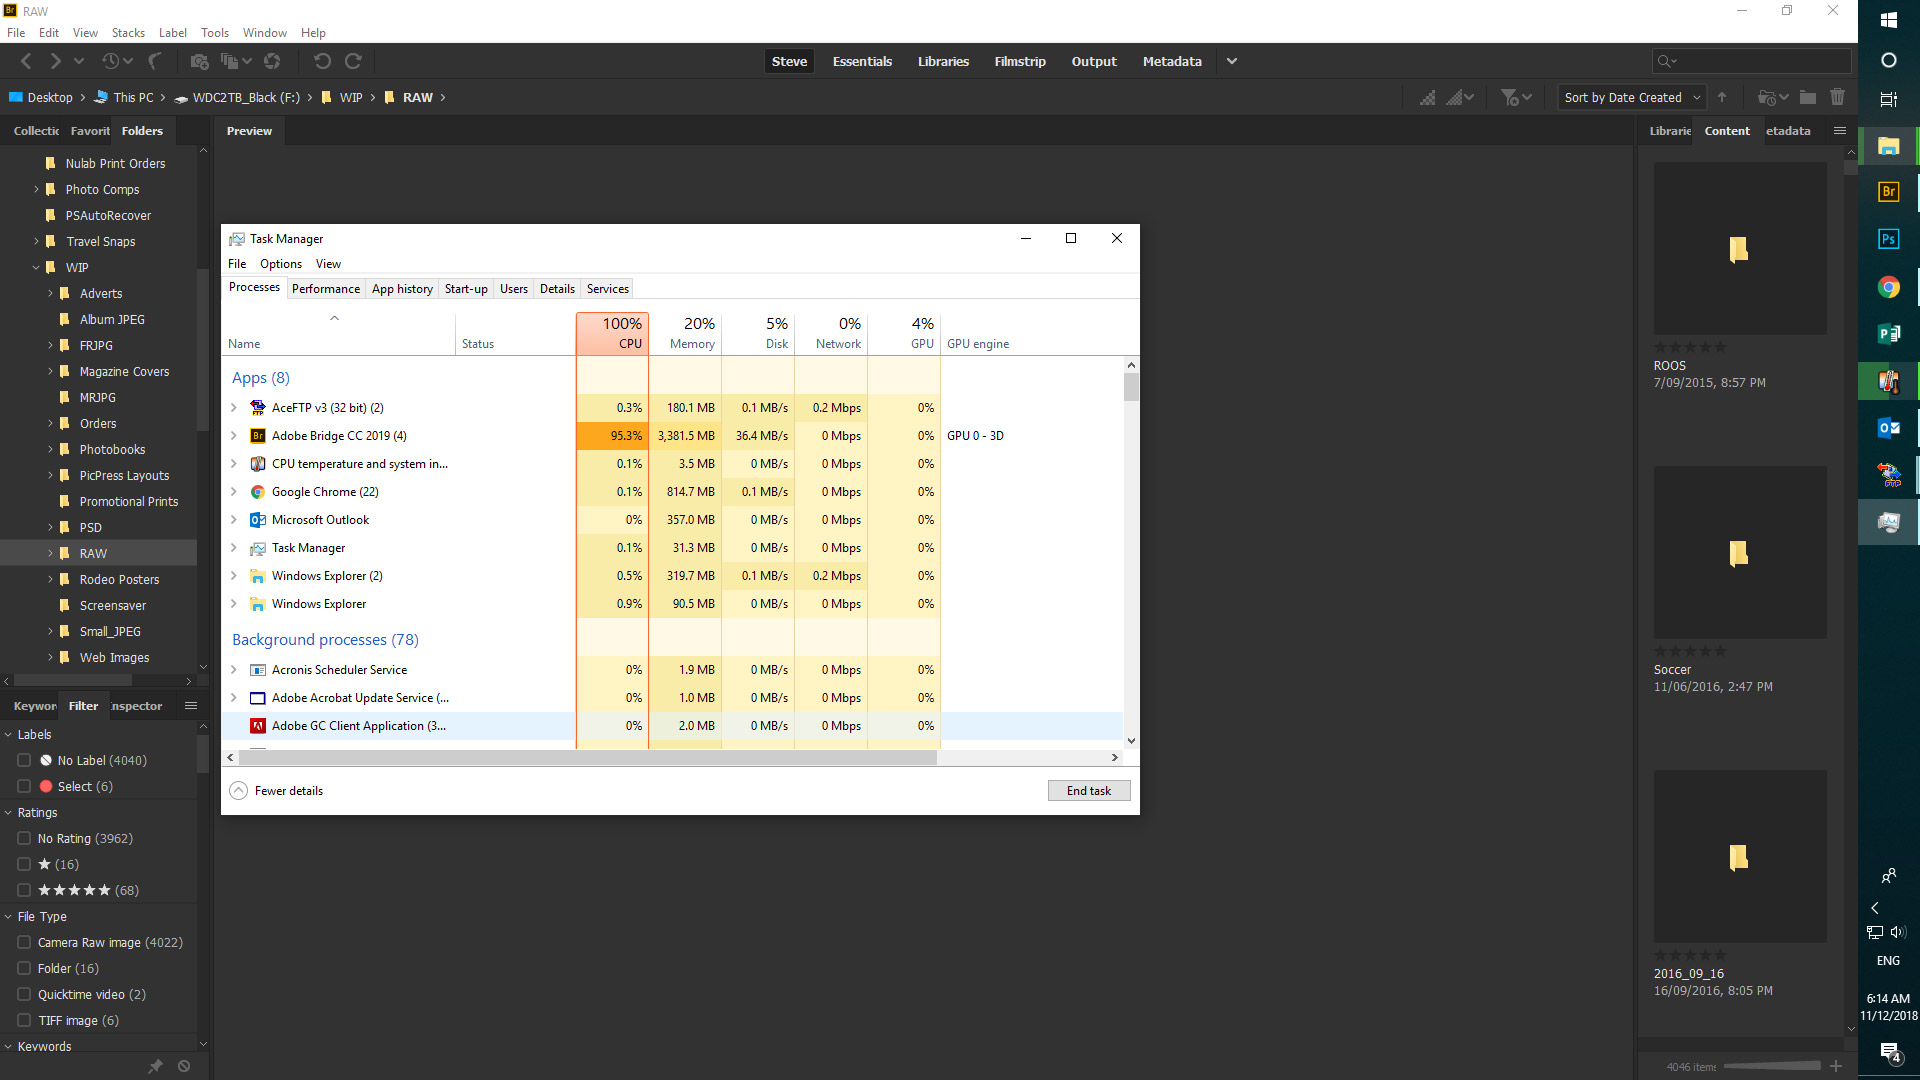Collapse the WIP folder in tree
This screenshot has width=1920, height=1080.
click(36, 267)
